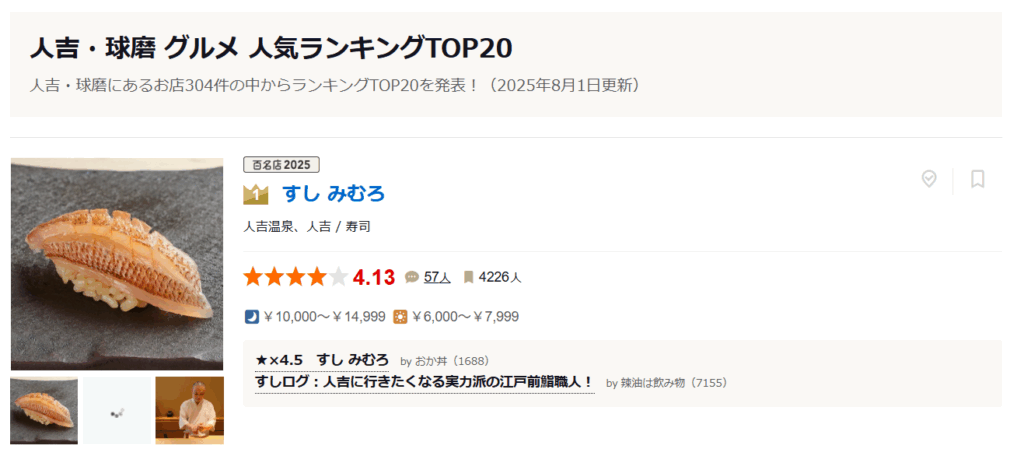The width and height of the screenshot is (1024, 463).
Task: Click the brown bookmark count icon
Action: coord(468,277)
